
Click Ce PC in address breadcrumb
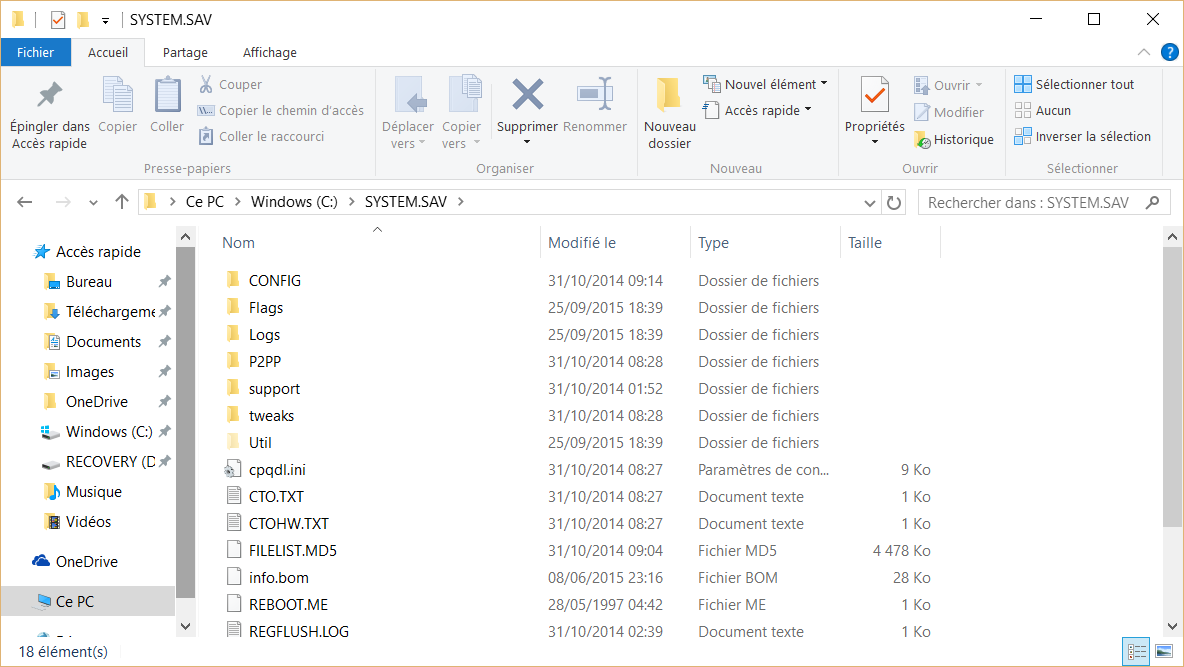205,202
